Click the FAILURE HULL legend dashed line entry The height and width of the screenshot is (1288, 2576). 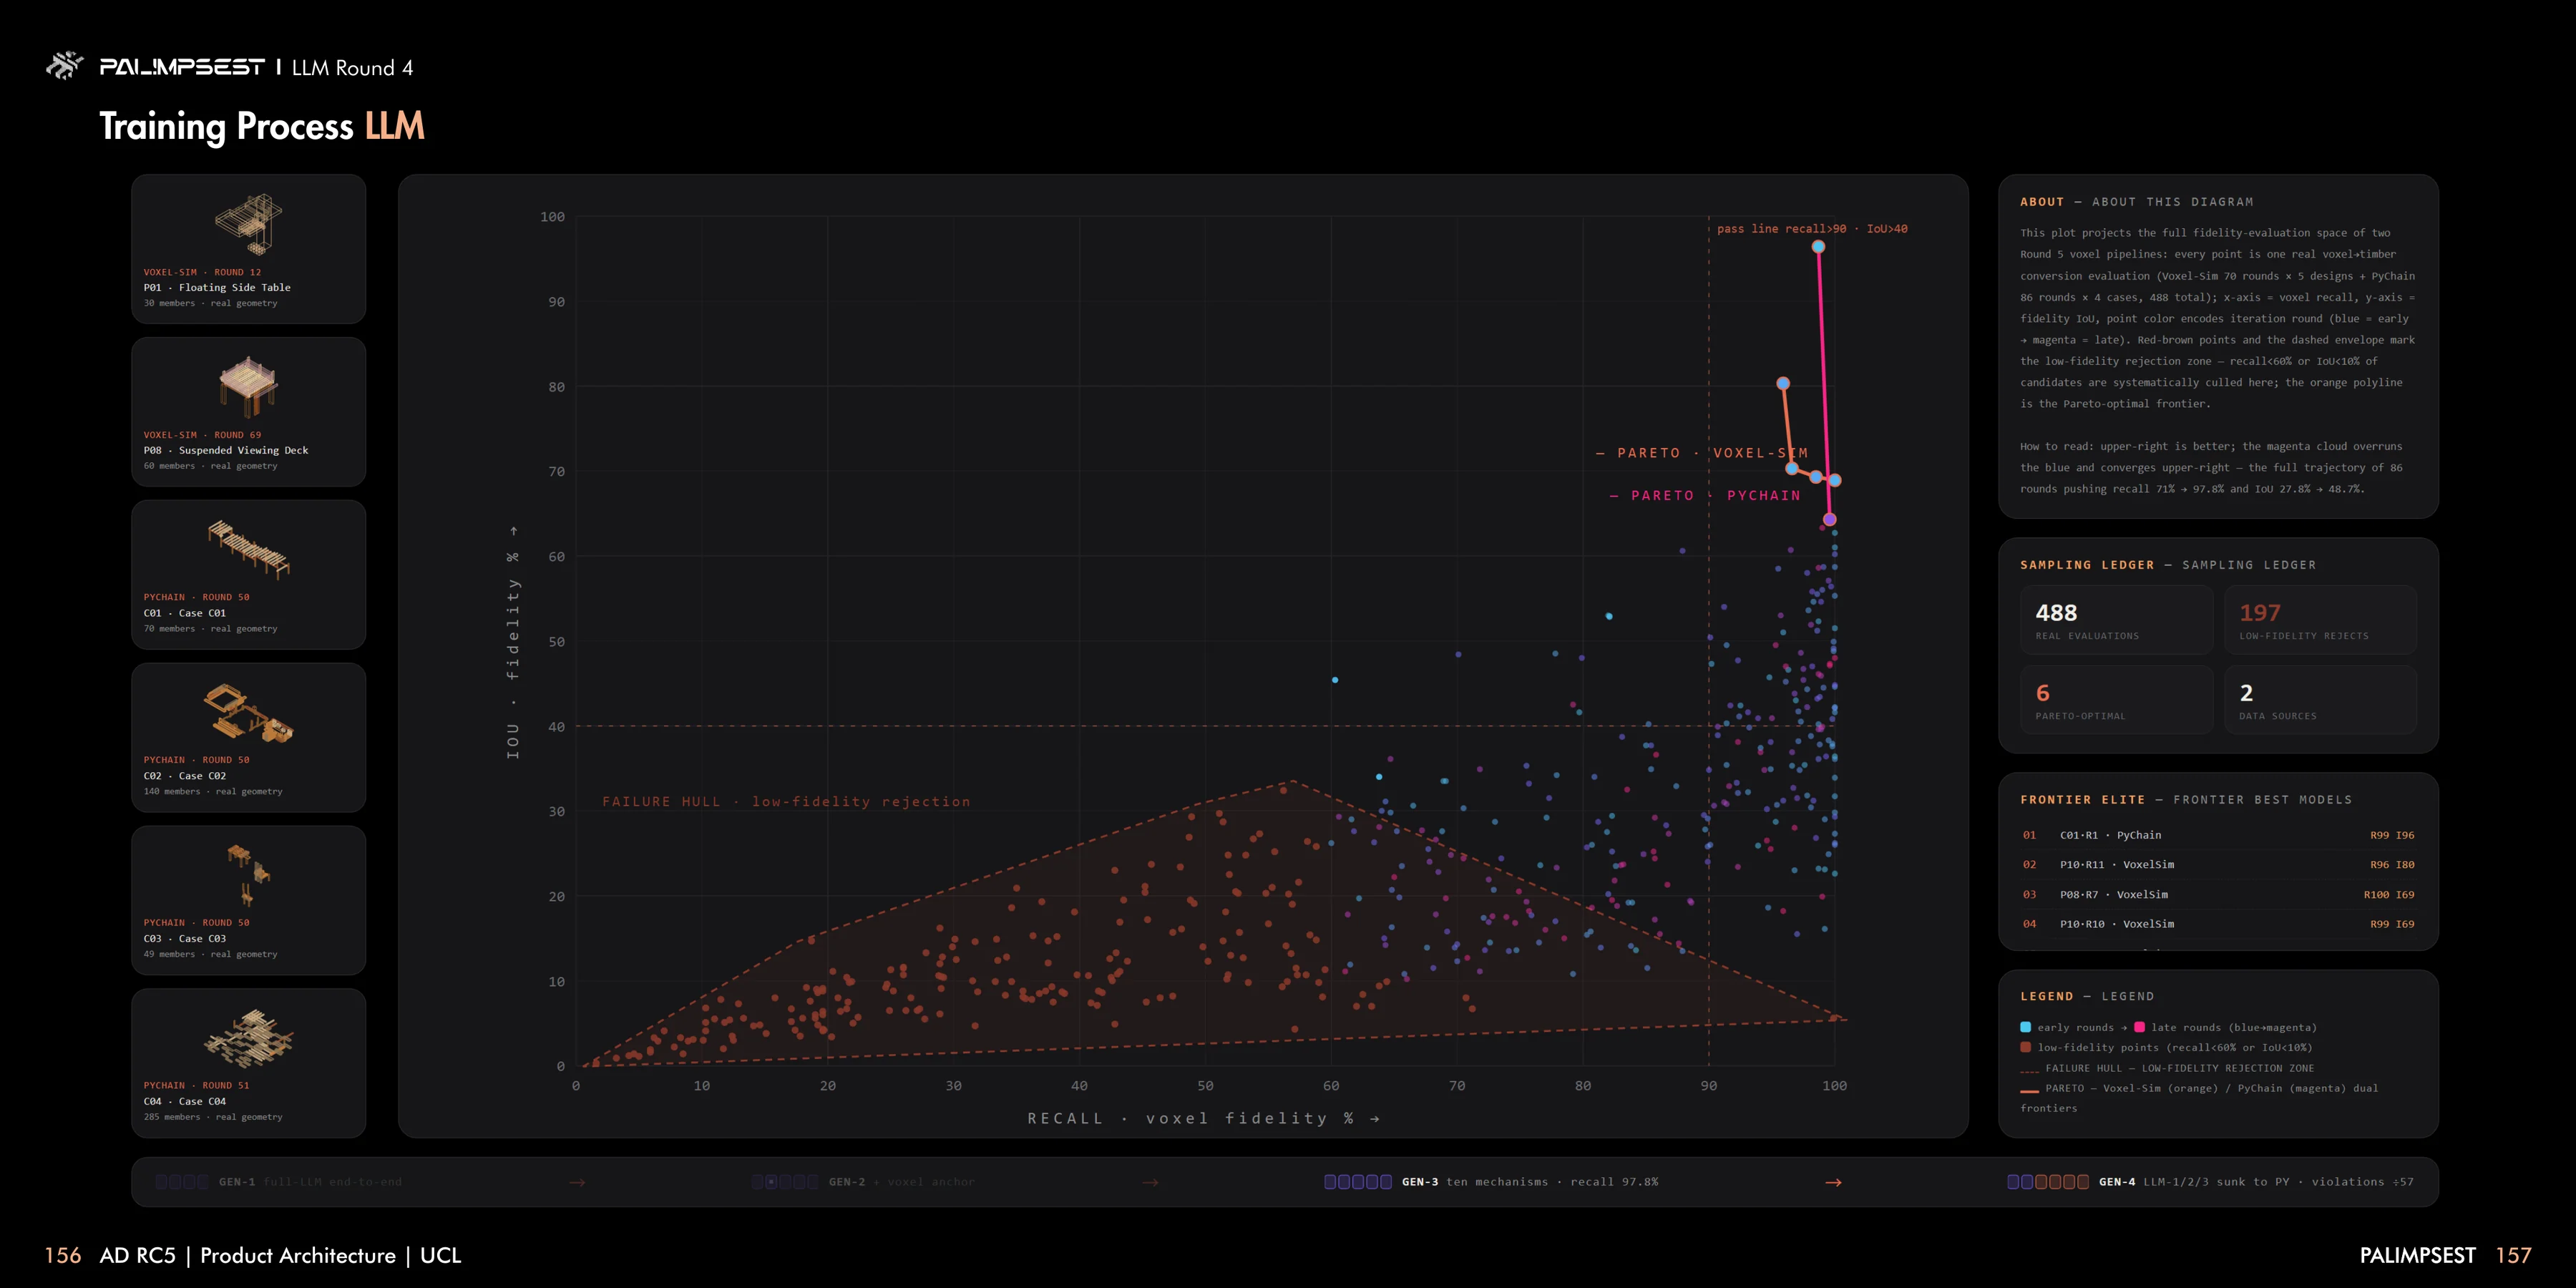point(2167,1068)
